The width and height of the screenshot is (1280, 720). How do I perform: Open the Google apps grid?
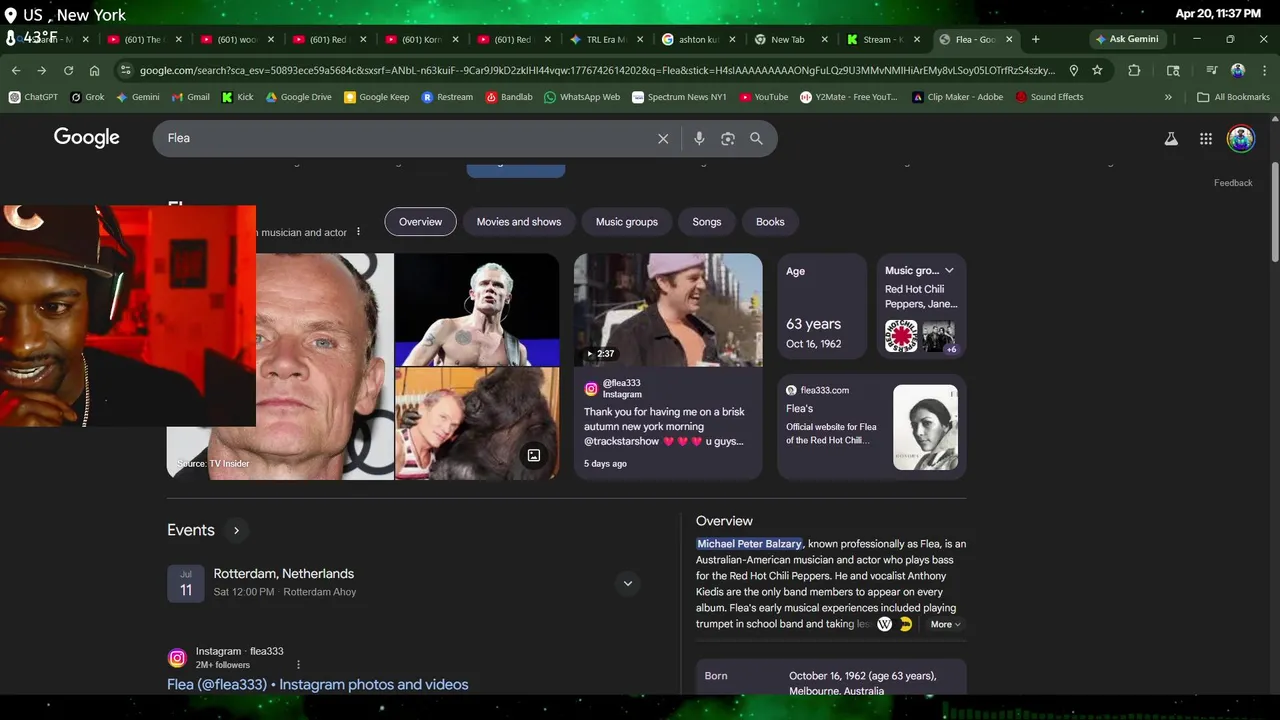tap(1206, 139)
